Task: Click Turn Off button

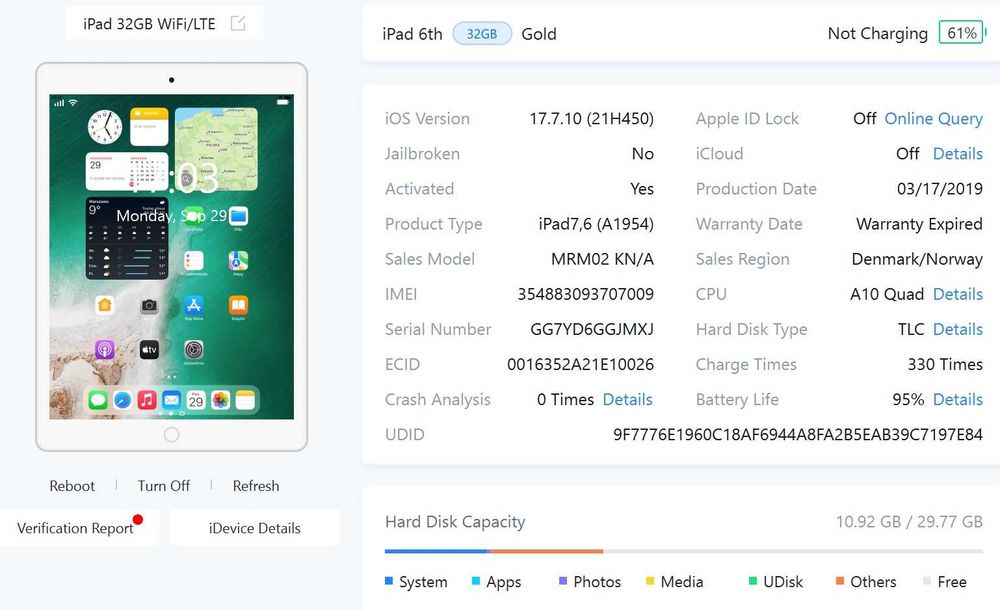Action: point(164,486)
